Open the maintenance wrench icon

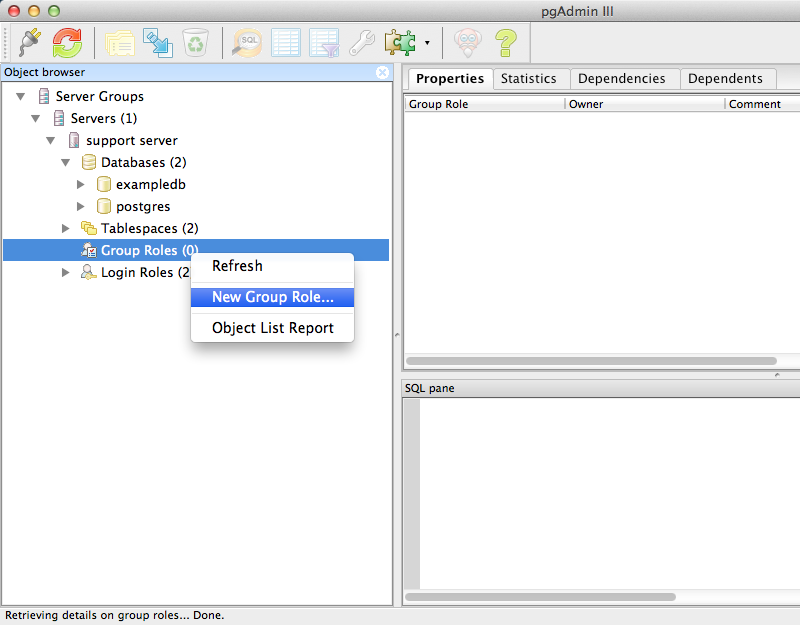pos(360,43)
